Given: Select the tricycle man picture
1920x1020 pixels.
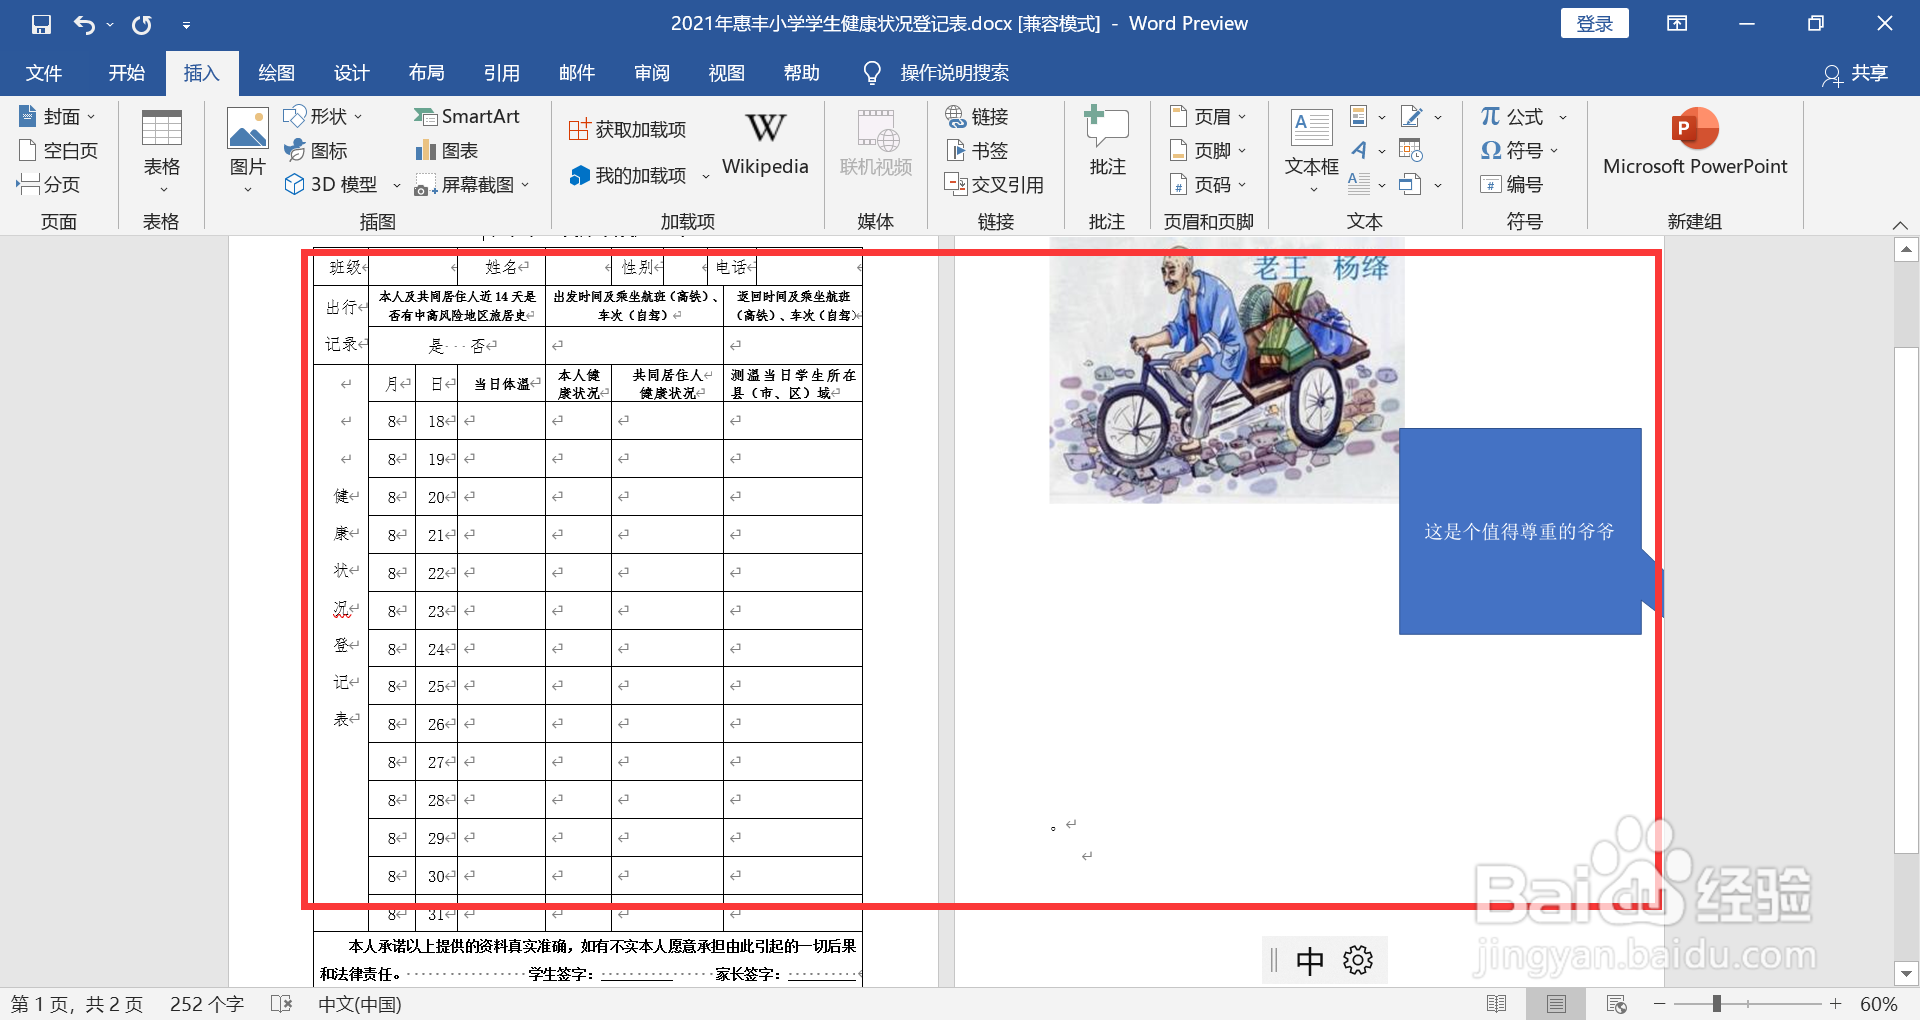Looking at the screenshot, I should point(1226,370).
